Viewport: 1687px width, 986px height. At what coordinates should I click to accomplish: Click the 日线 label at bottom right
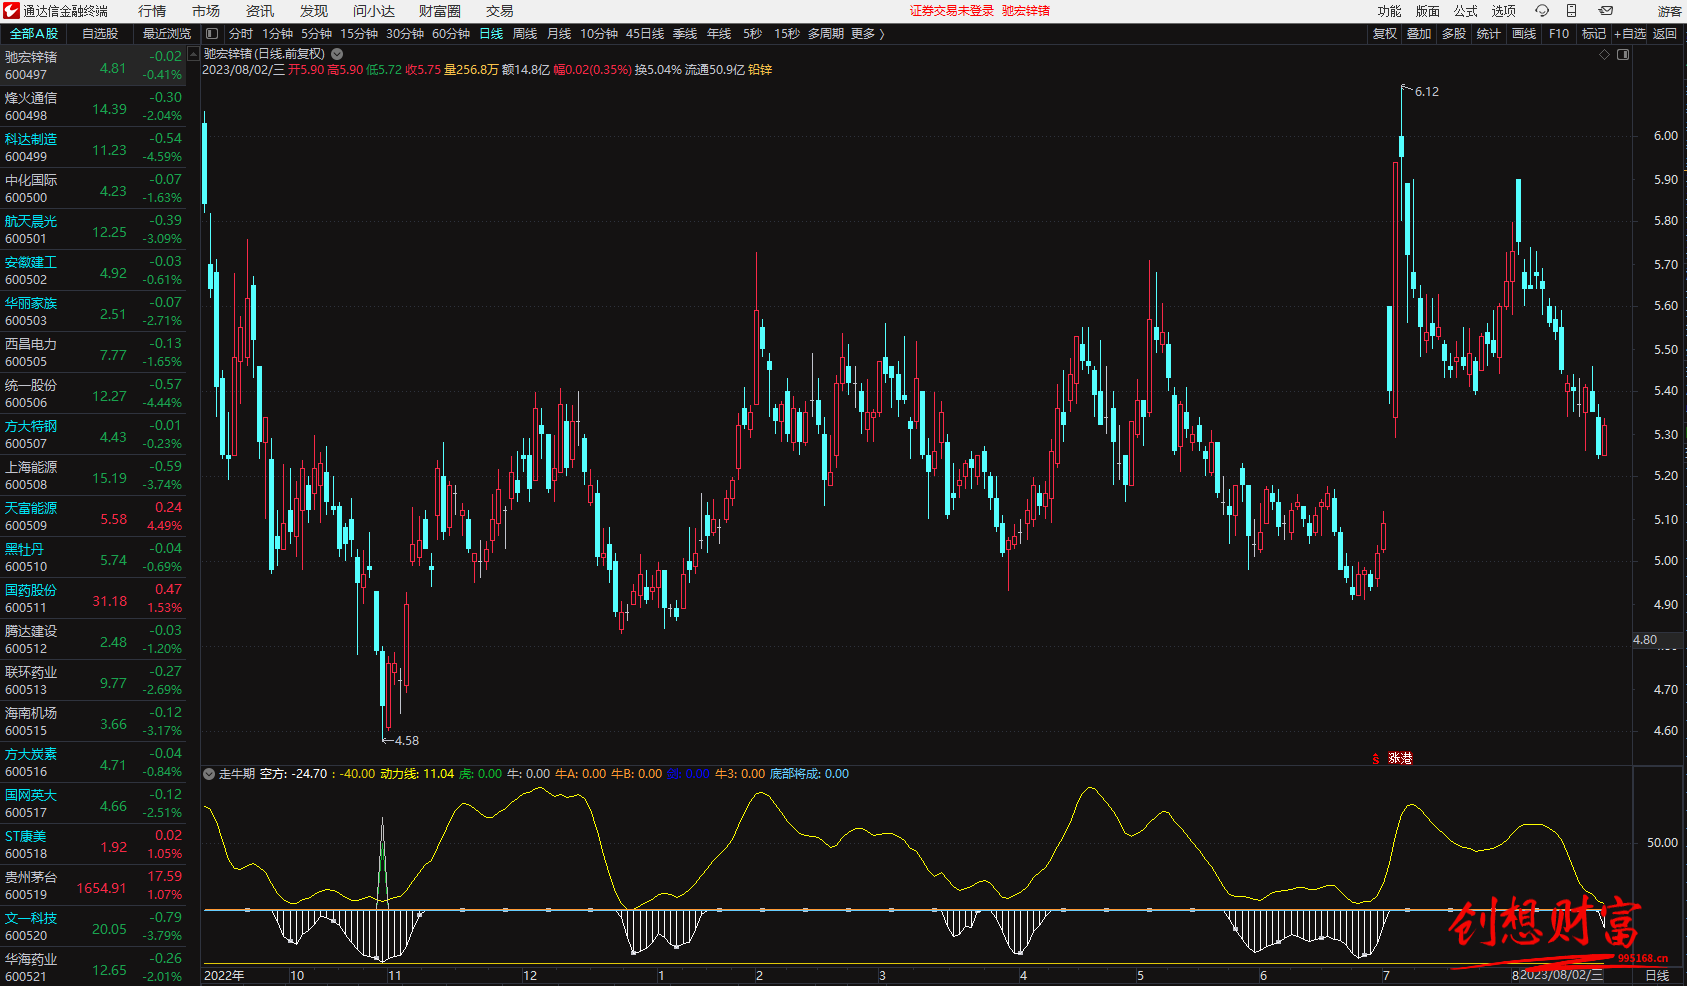pyautogui.click(x=1657, y=975)
